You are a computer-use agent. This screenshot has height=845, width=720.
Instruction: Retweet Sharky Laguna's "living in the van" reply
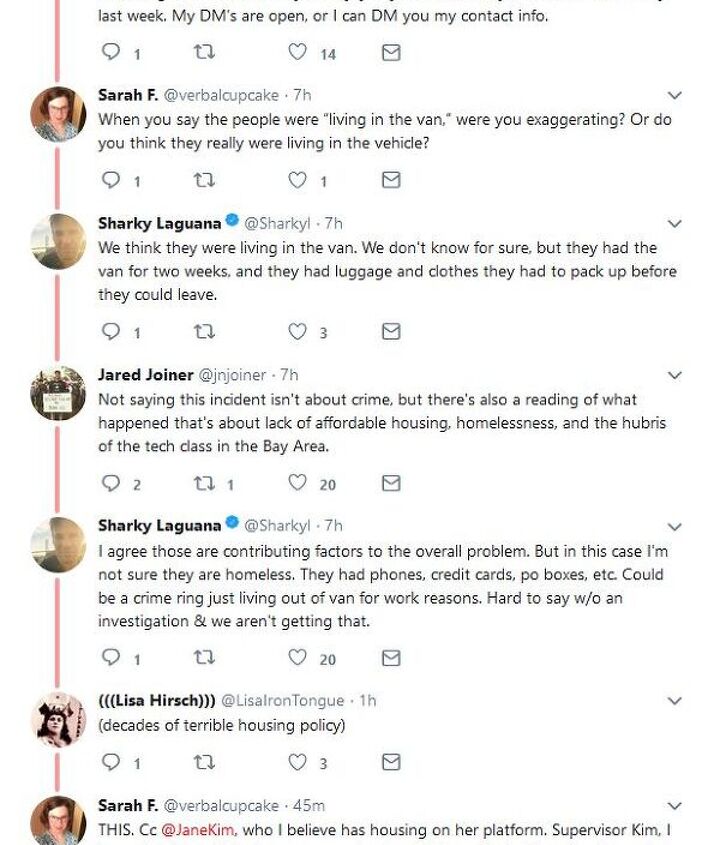pos(203,332)
